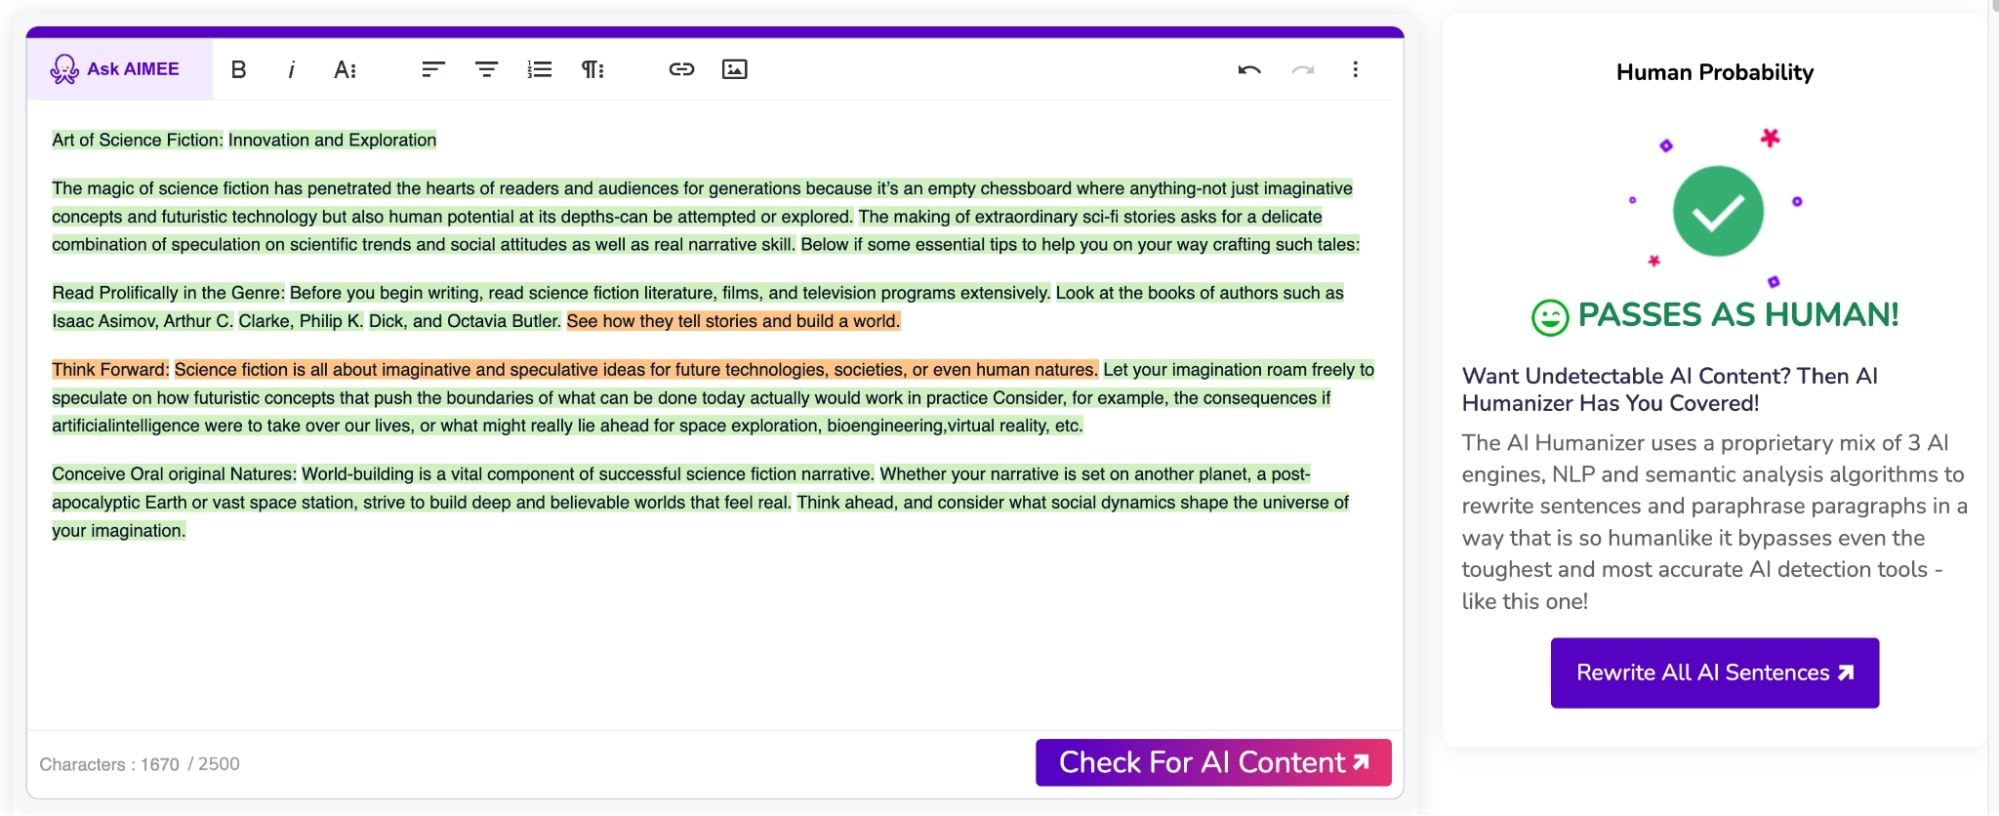Apply italic formatting
1999x816 pixels.
click(x=291, y=69)
